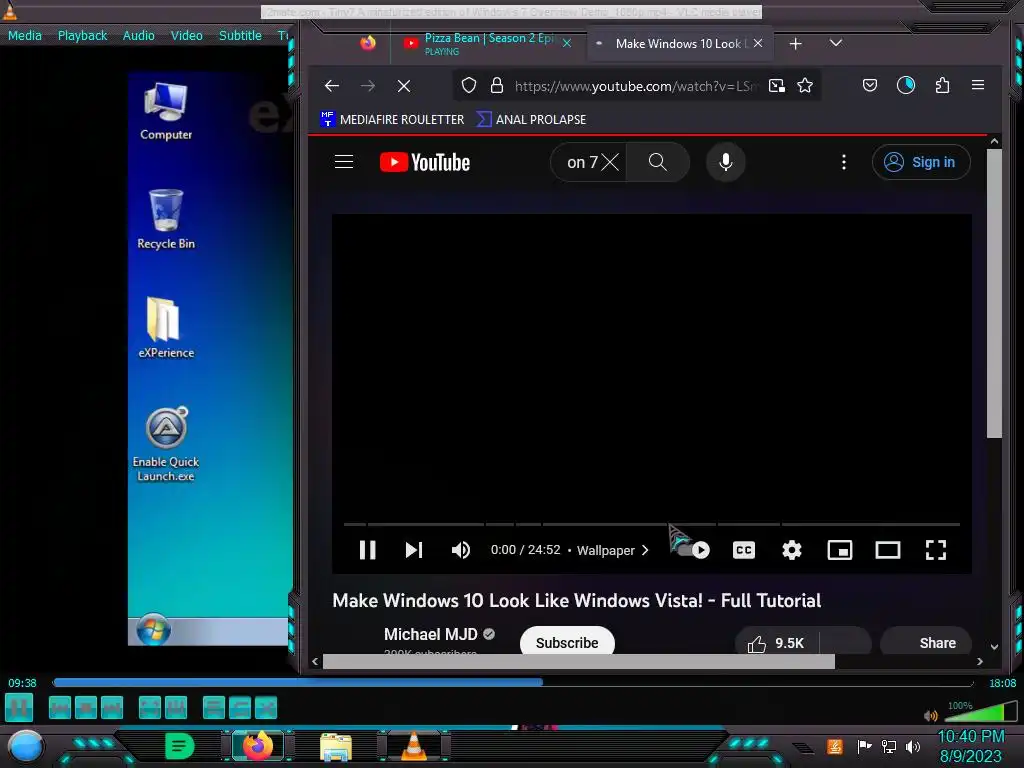Open the Michael MJD channel link
Image resolution: width=1024 pixels, height=768 pixels.
[430, 634]
